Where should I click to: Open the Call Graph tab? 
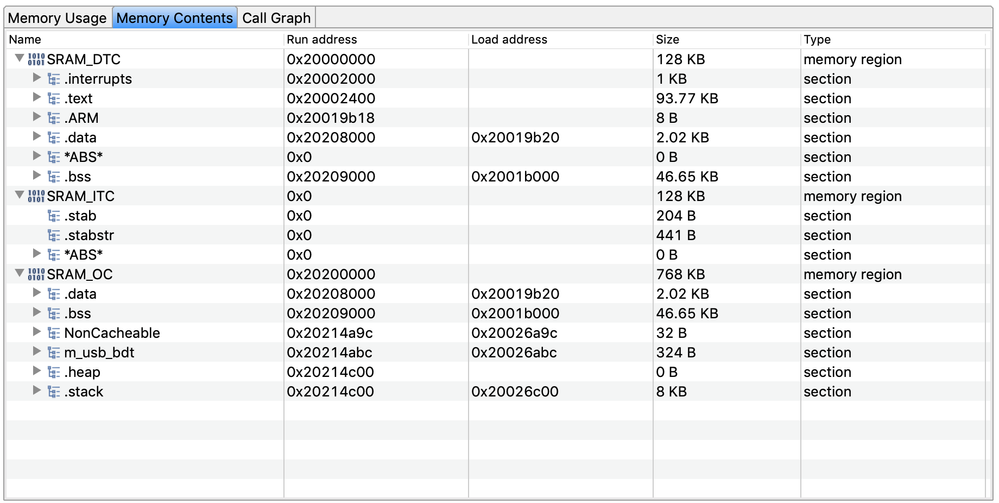pos(277,18)
